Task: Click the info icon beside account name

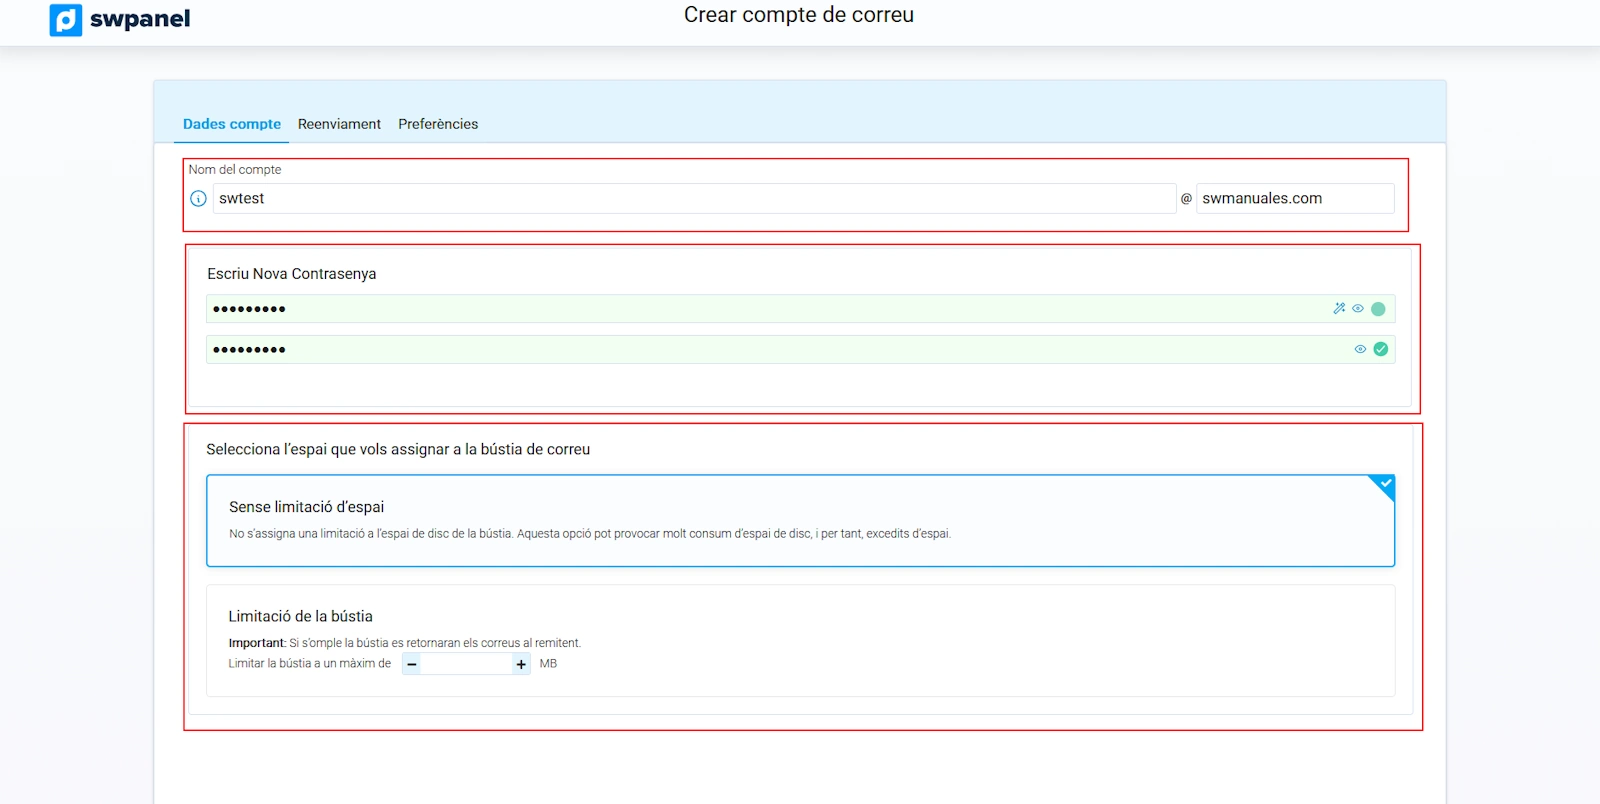Action: tap(198, 199)
